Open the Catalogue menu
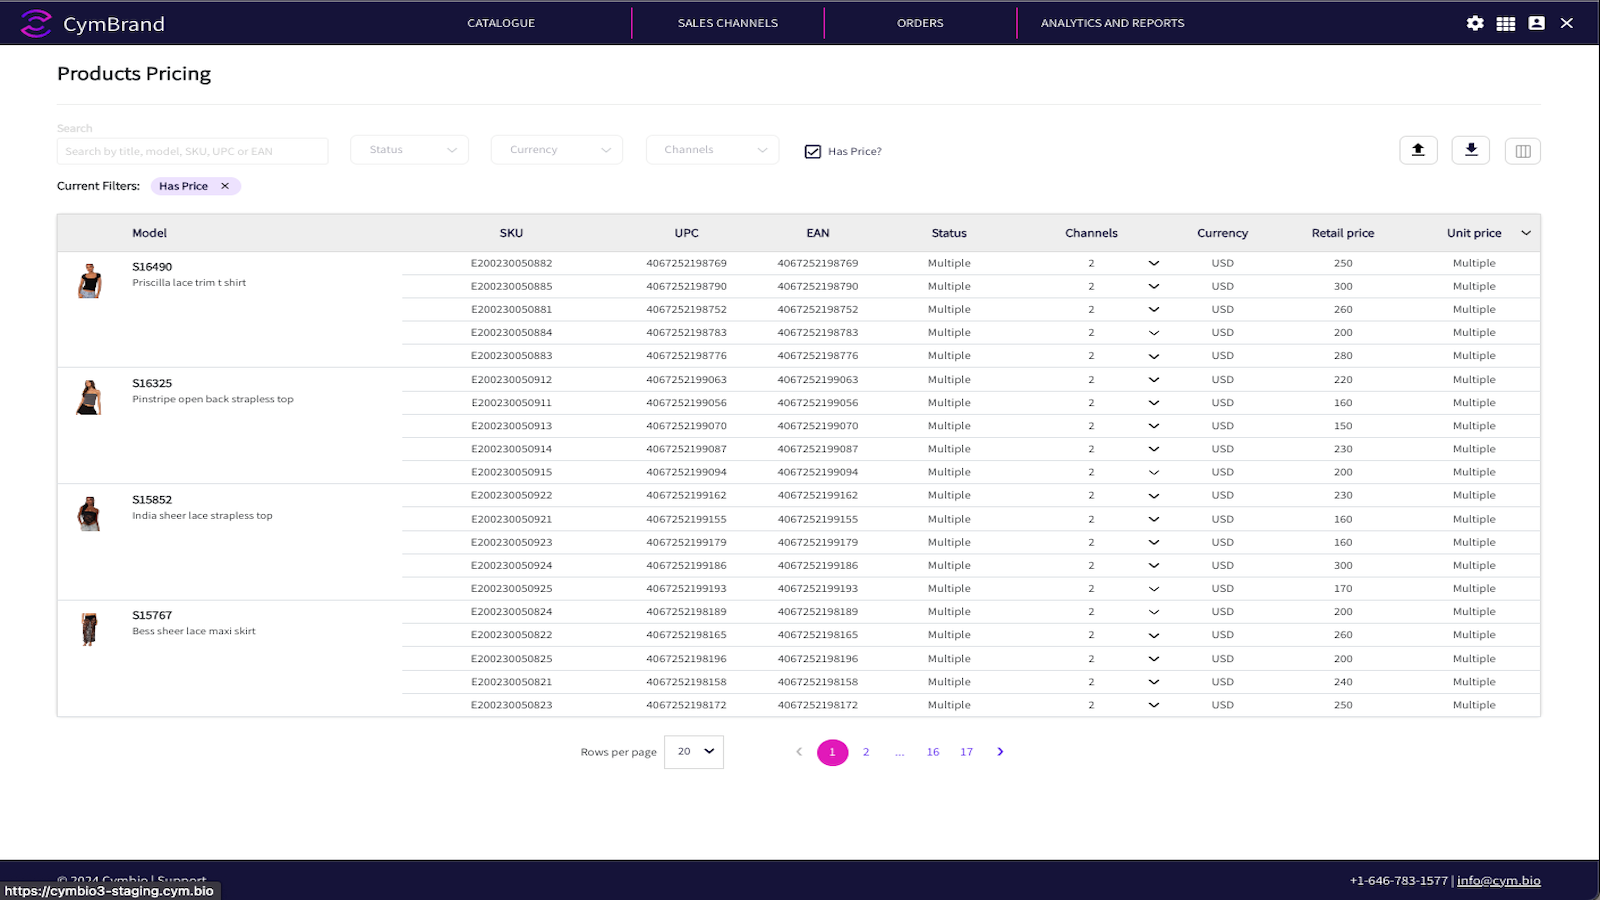This screenshot has width=1600, height=900. pyautogui.click(x=501, y=23)
